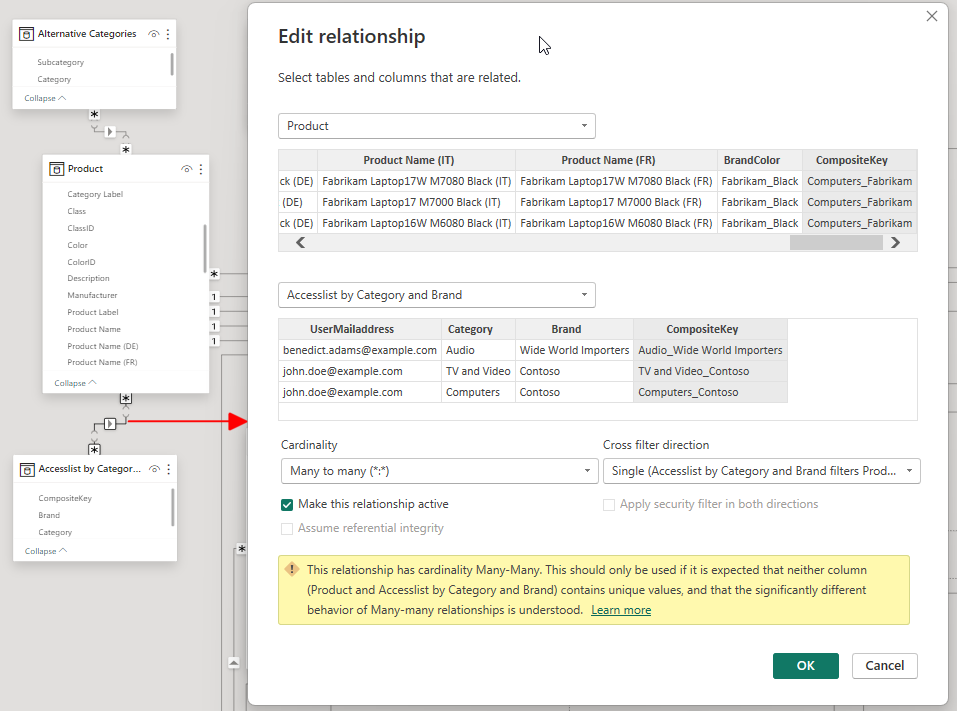Click the Alternative Categories table icon
Screen dimensions: 957x711
tap(27, 34)
